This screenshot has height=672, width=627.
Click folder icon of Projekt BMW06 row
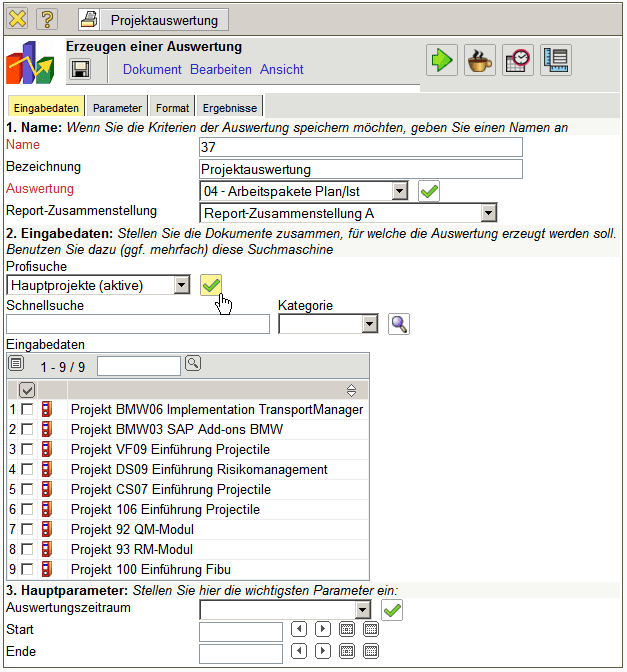click(47, 409)
